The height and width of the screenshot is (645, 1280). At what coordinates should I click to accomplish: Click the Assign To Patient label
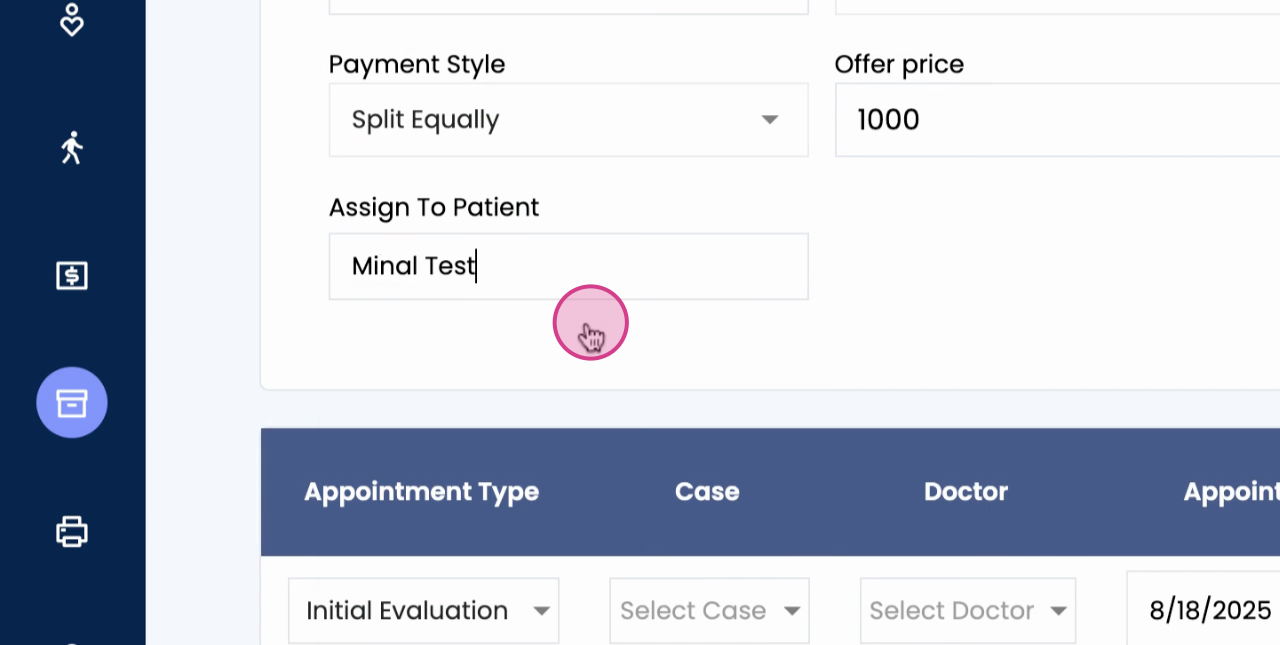pyautogui.click(x=434, y=207)
